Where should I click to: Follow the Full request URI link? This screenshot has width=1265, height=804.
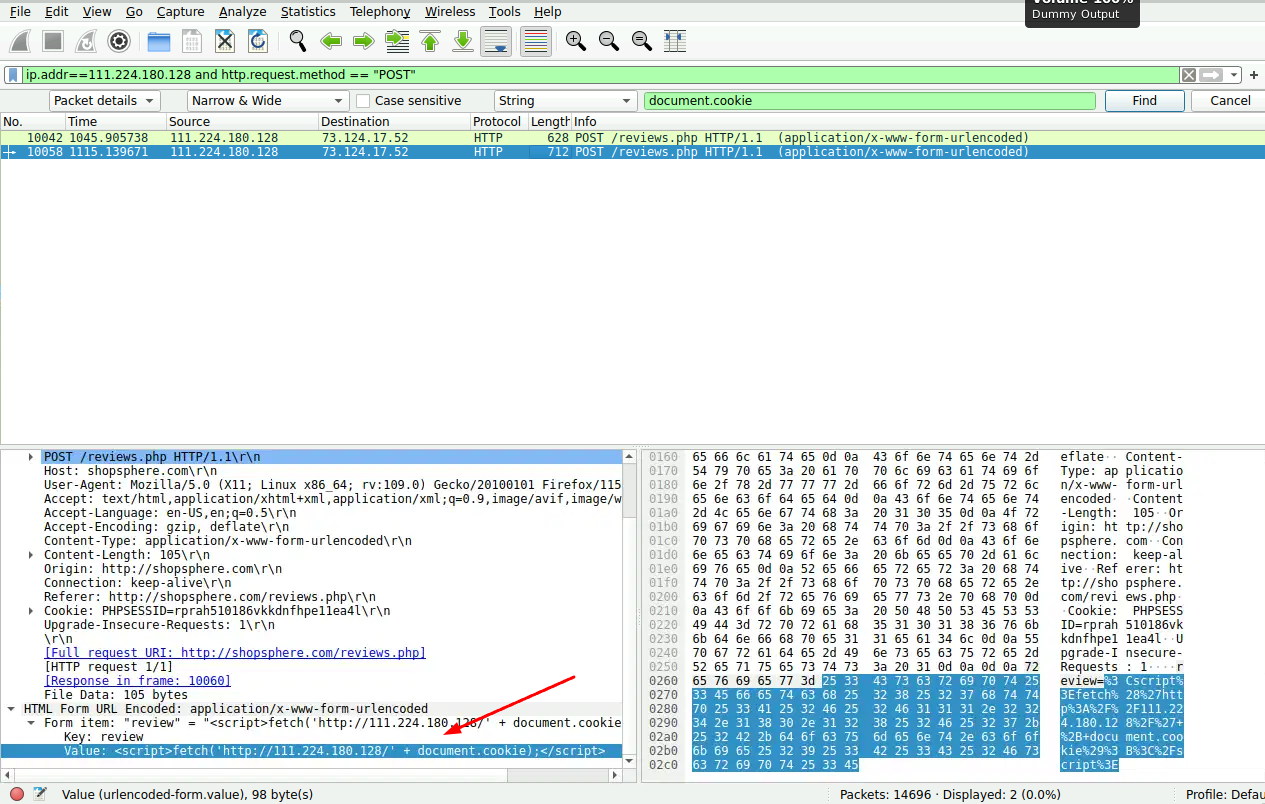click(x=235, y=652)
